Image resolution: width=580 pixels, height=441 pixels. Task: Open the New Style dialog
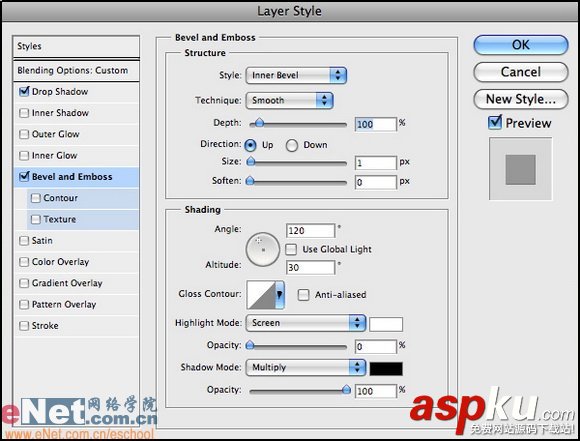pyautogui.click(x=520, y=99)
